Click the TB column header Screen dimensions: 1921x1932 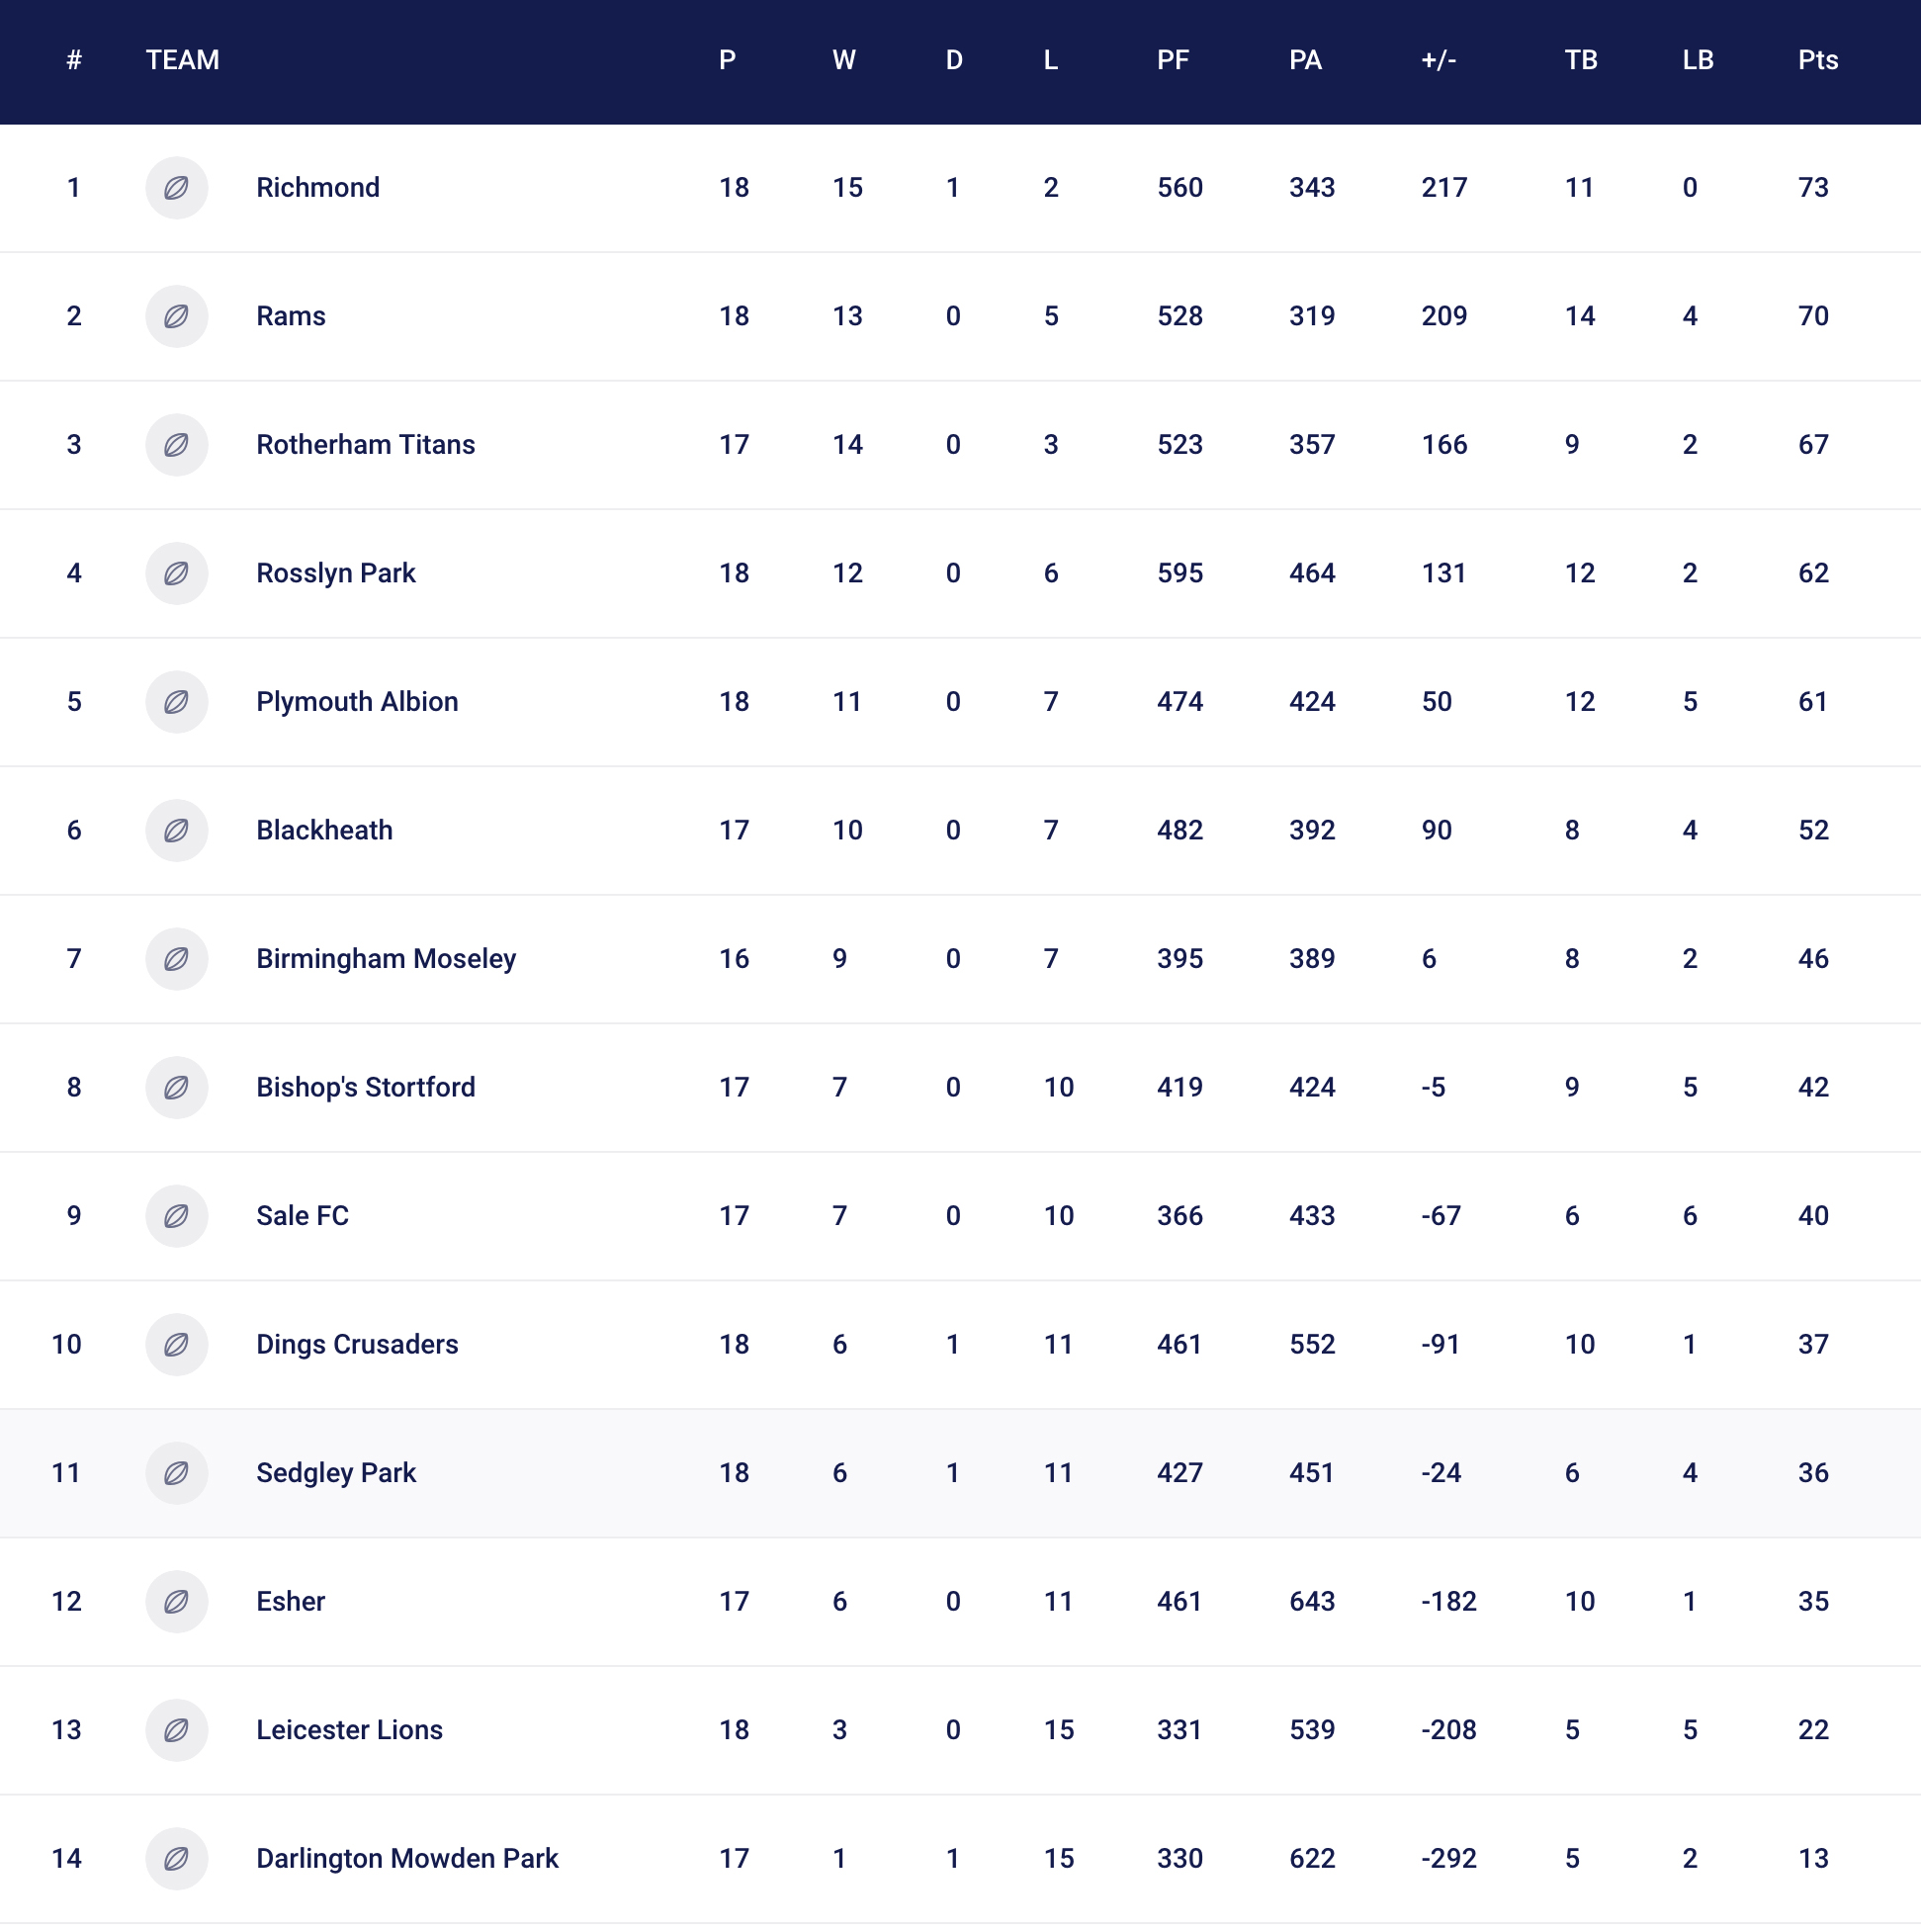pyautogui.click(x=1581, y=60)
